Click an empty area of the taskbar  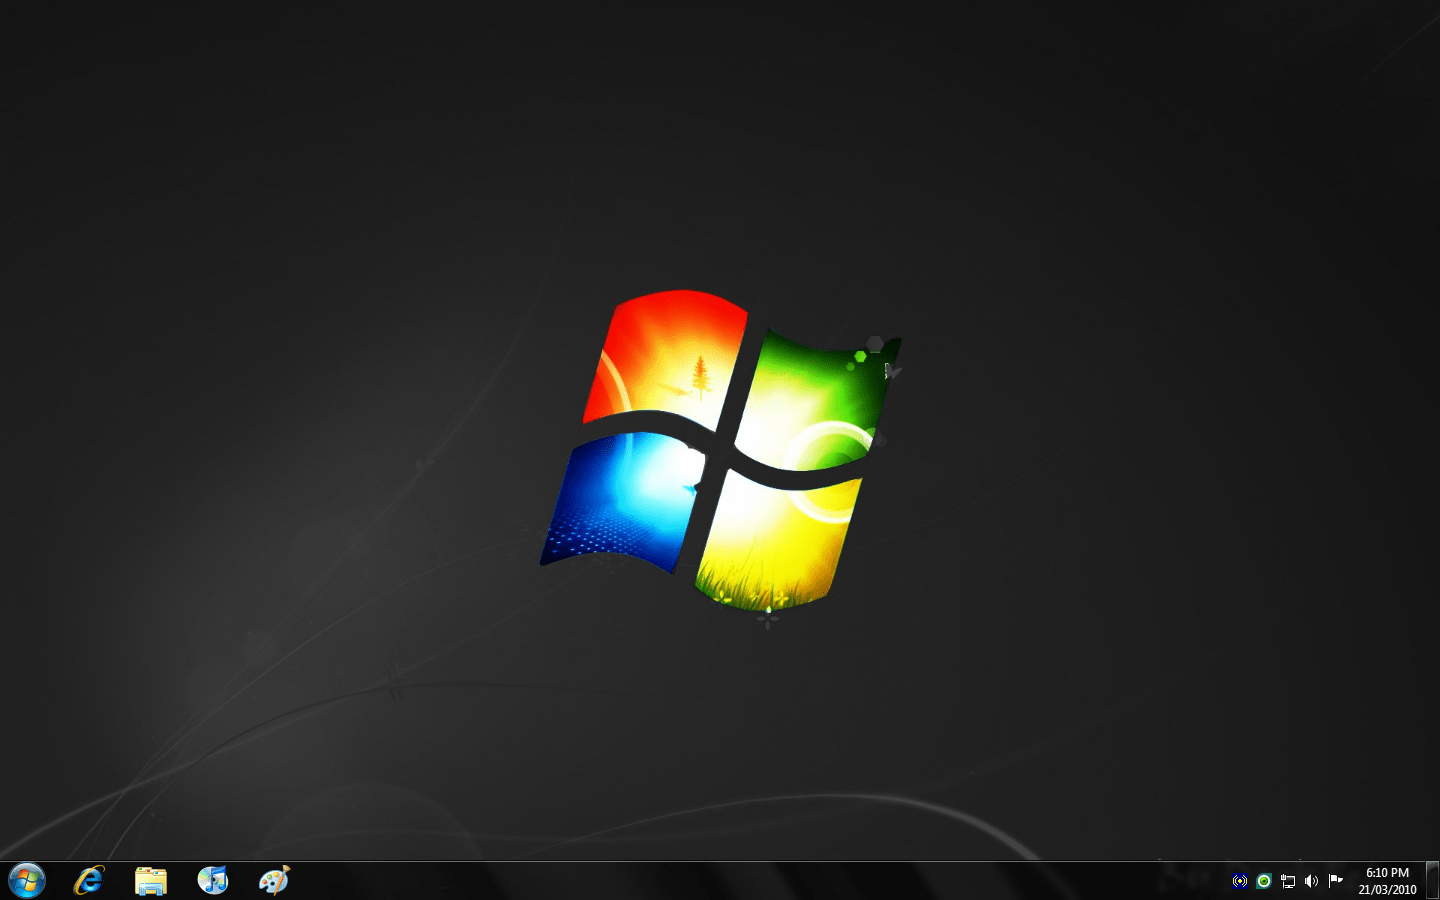[x=700, y=881]
